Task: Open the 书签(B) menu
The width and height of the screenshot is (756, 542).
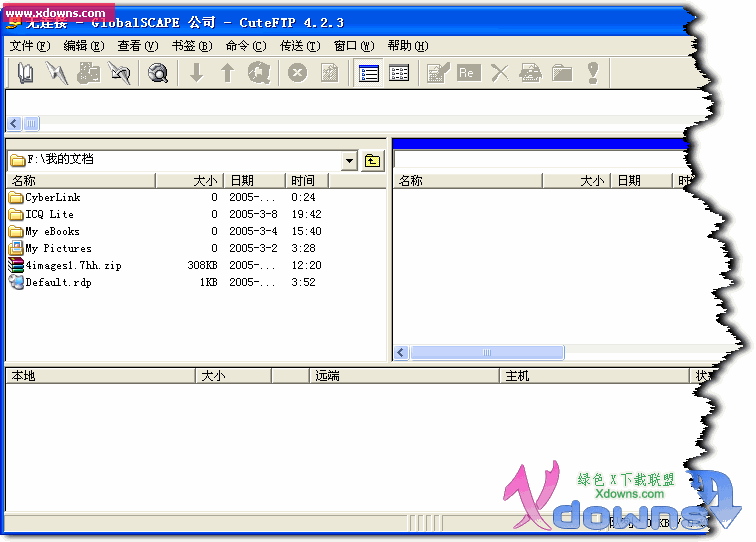Action: 192,46
